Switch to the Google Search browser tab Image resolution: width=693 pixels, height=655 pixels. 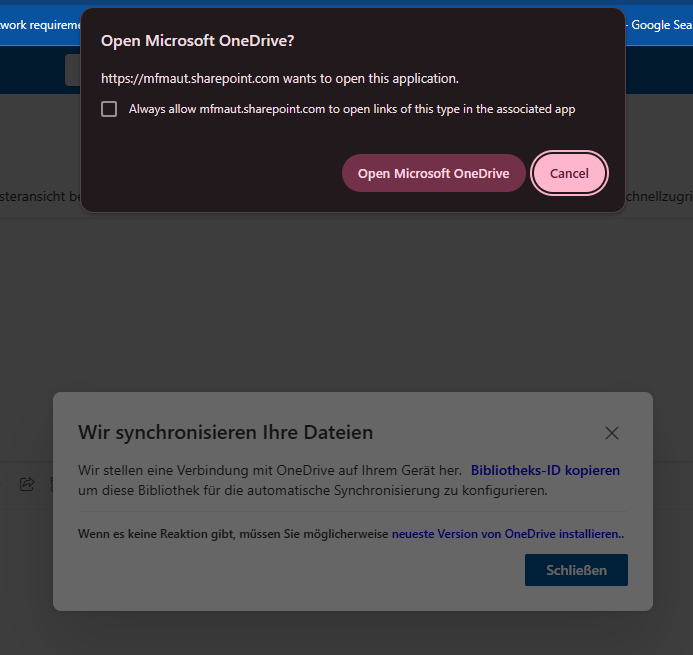[x=660, y=25]
